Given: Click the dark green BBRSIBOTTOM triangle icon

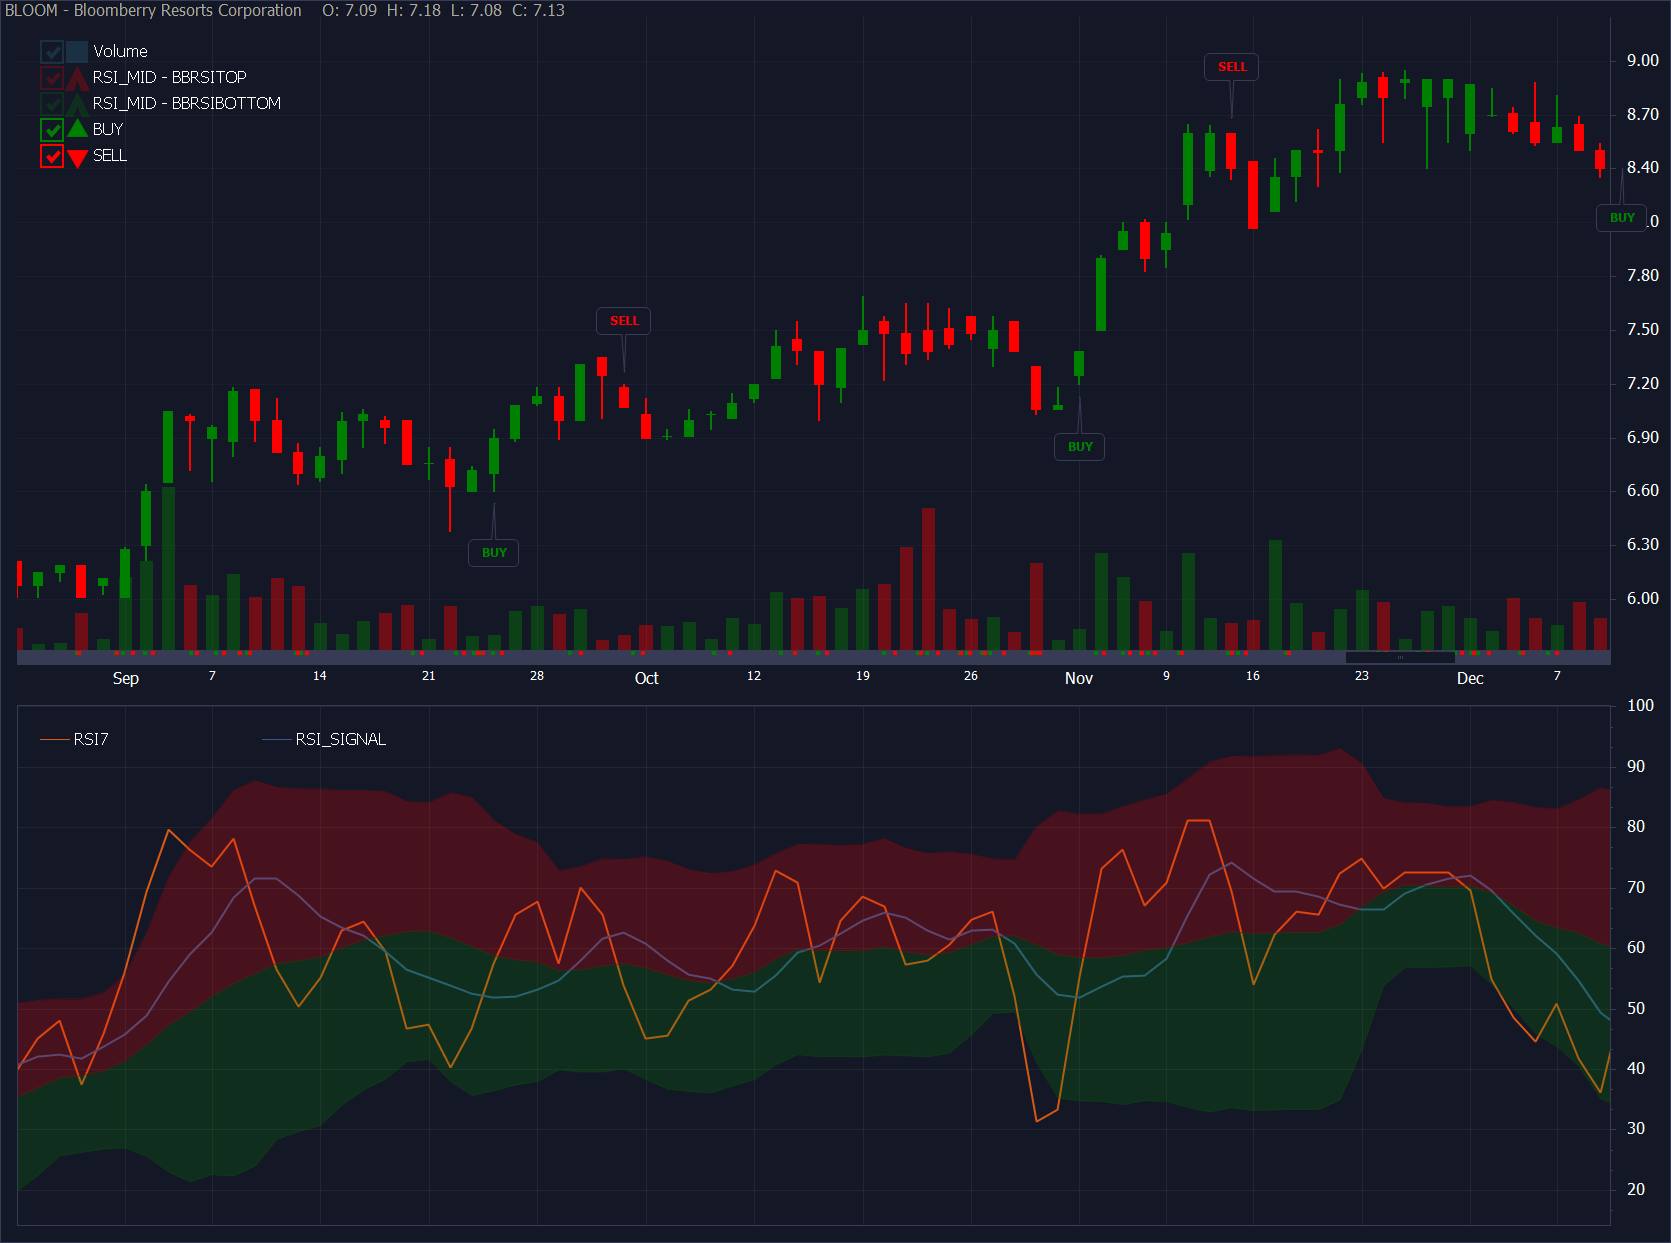Looking at the screenshot, I should pyautogui.click(x=78, y=104).
